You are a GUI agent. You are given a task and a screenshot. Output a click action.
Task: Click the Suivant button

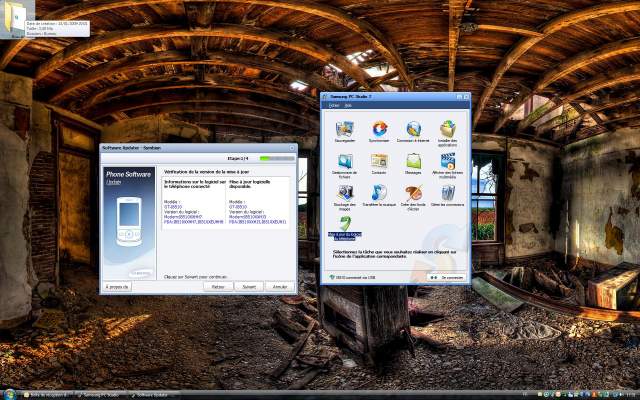point(248,286)
